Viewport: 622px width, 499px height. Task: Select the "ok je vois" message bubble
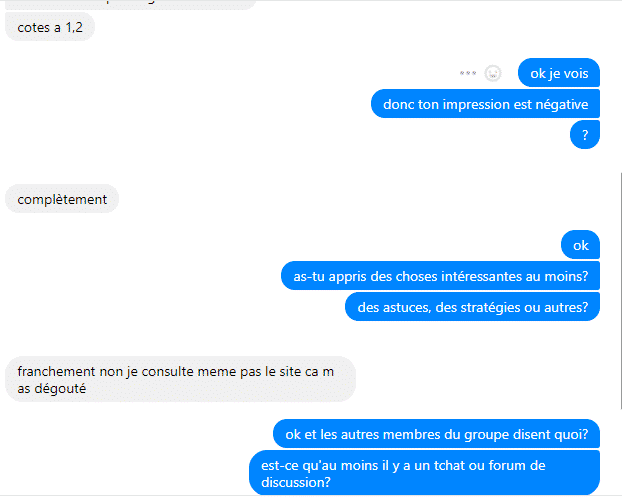coord(559,73)
